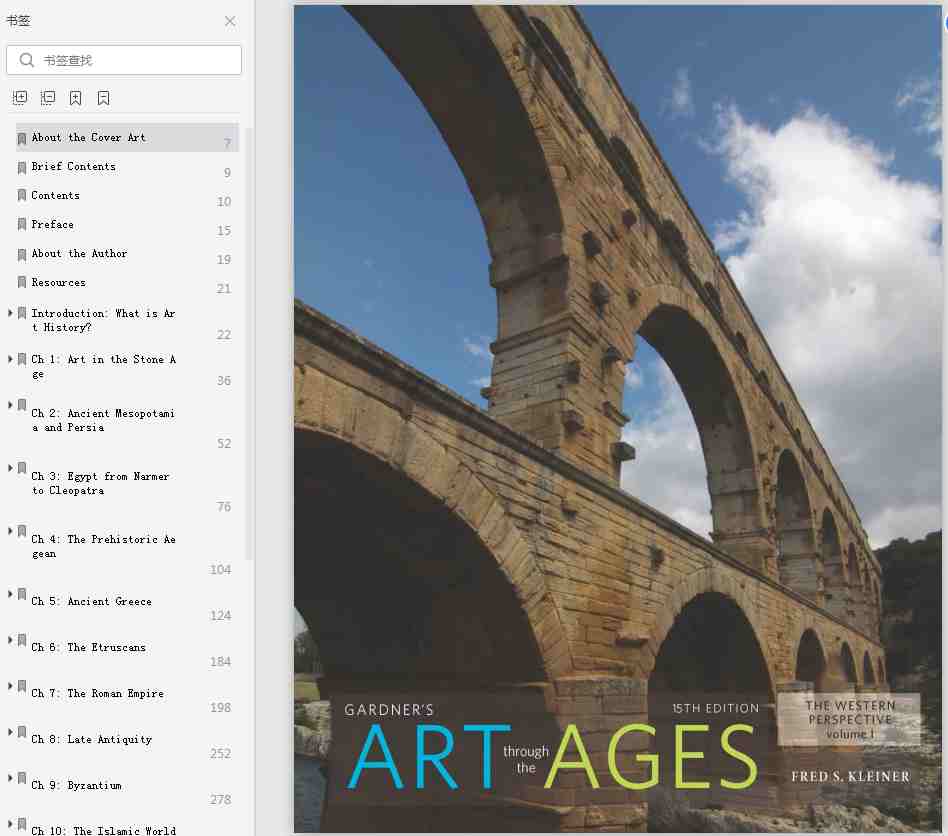Click bookmark icon beside Ch 5 Ancient Greece
This screenshot has width=948, height=836.
(22, 594)
